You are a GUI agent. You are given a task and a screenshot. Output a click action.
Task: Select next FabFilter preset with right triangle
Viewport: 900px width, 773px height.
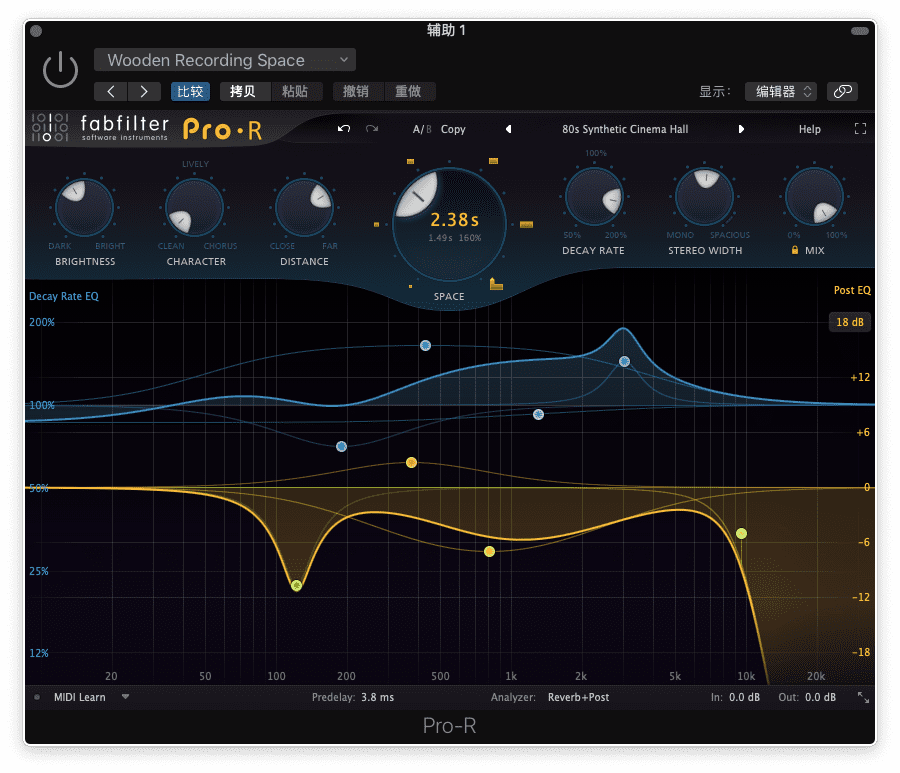tap(741, 129)
